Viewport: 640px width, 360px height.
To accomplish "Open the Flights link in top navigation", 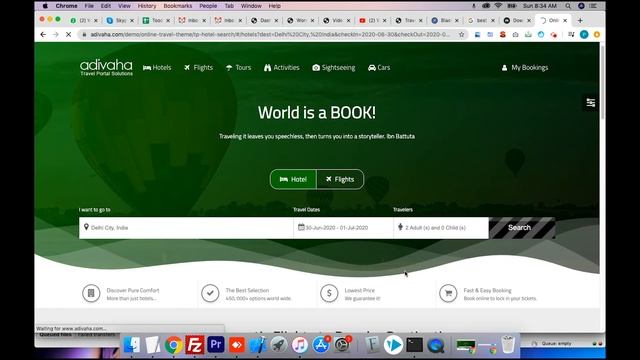I will [x=198, y=68].
